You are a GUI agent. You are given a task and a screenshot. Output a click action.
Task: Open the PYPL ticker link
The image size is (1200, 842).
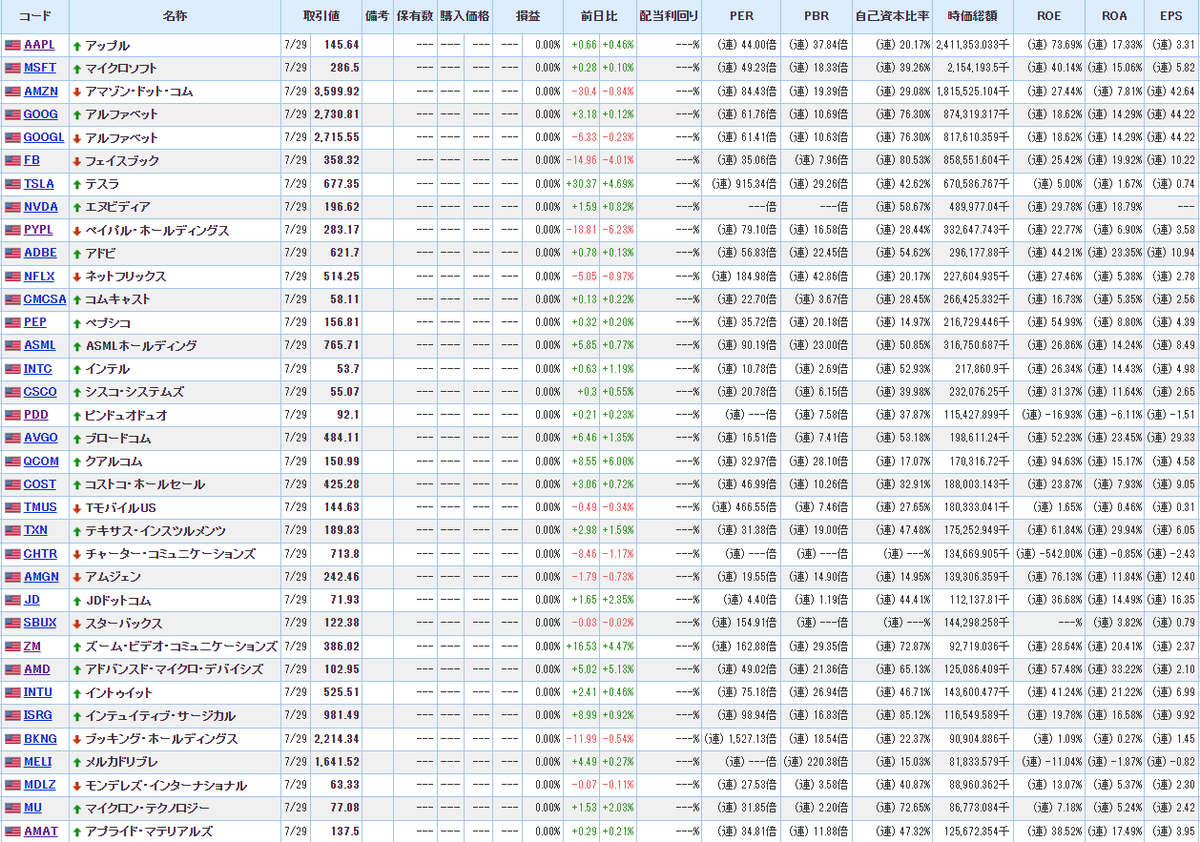pyautogui.click(x=40, y=230)
